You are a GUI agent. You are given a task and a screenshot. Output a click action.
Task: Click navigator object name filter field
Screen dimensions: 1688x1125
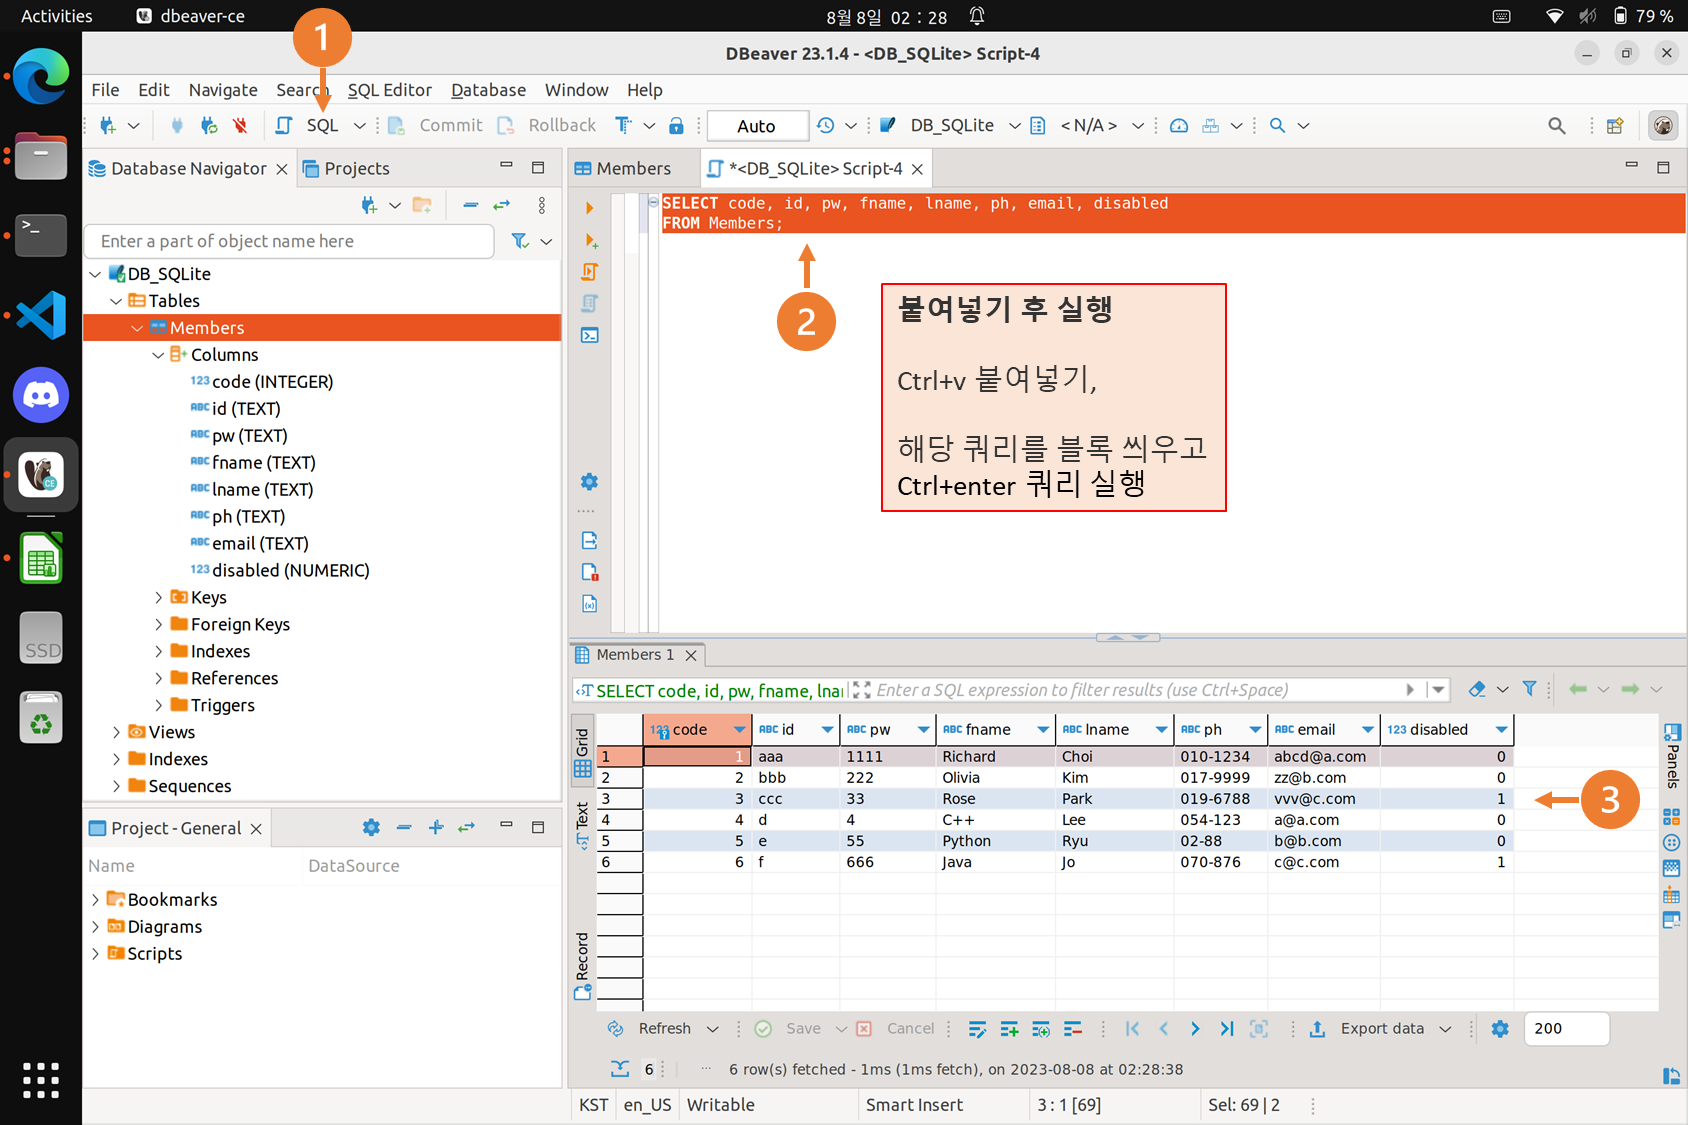pos(290,241)
